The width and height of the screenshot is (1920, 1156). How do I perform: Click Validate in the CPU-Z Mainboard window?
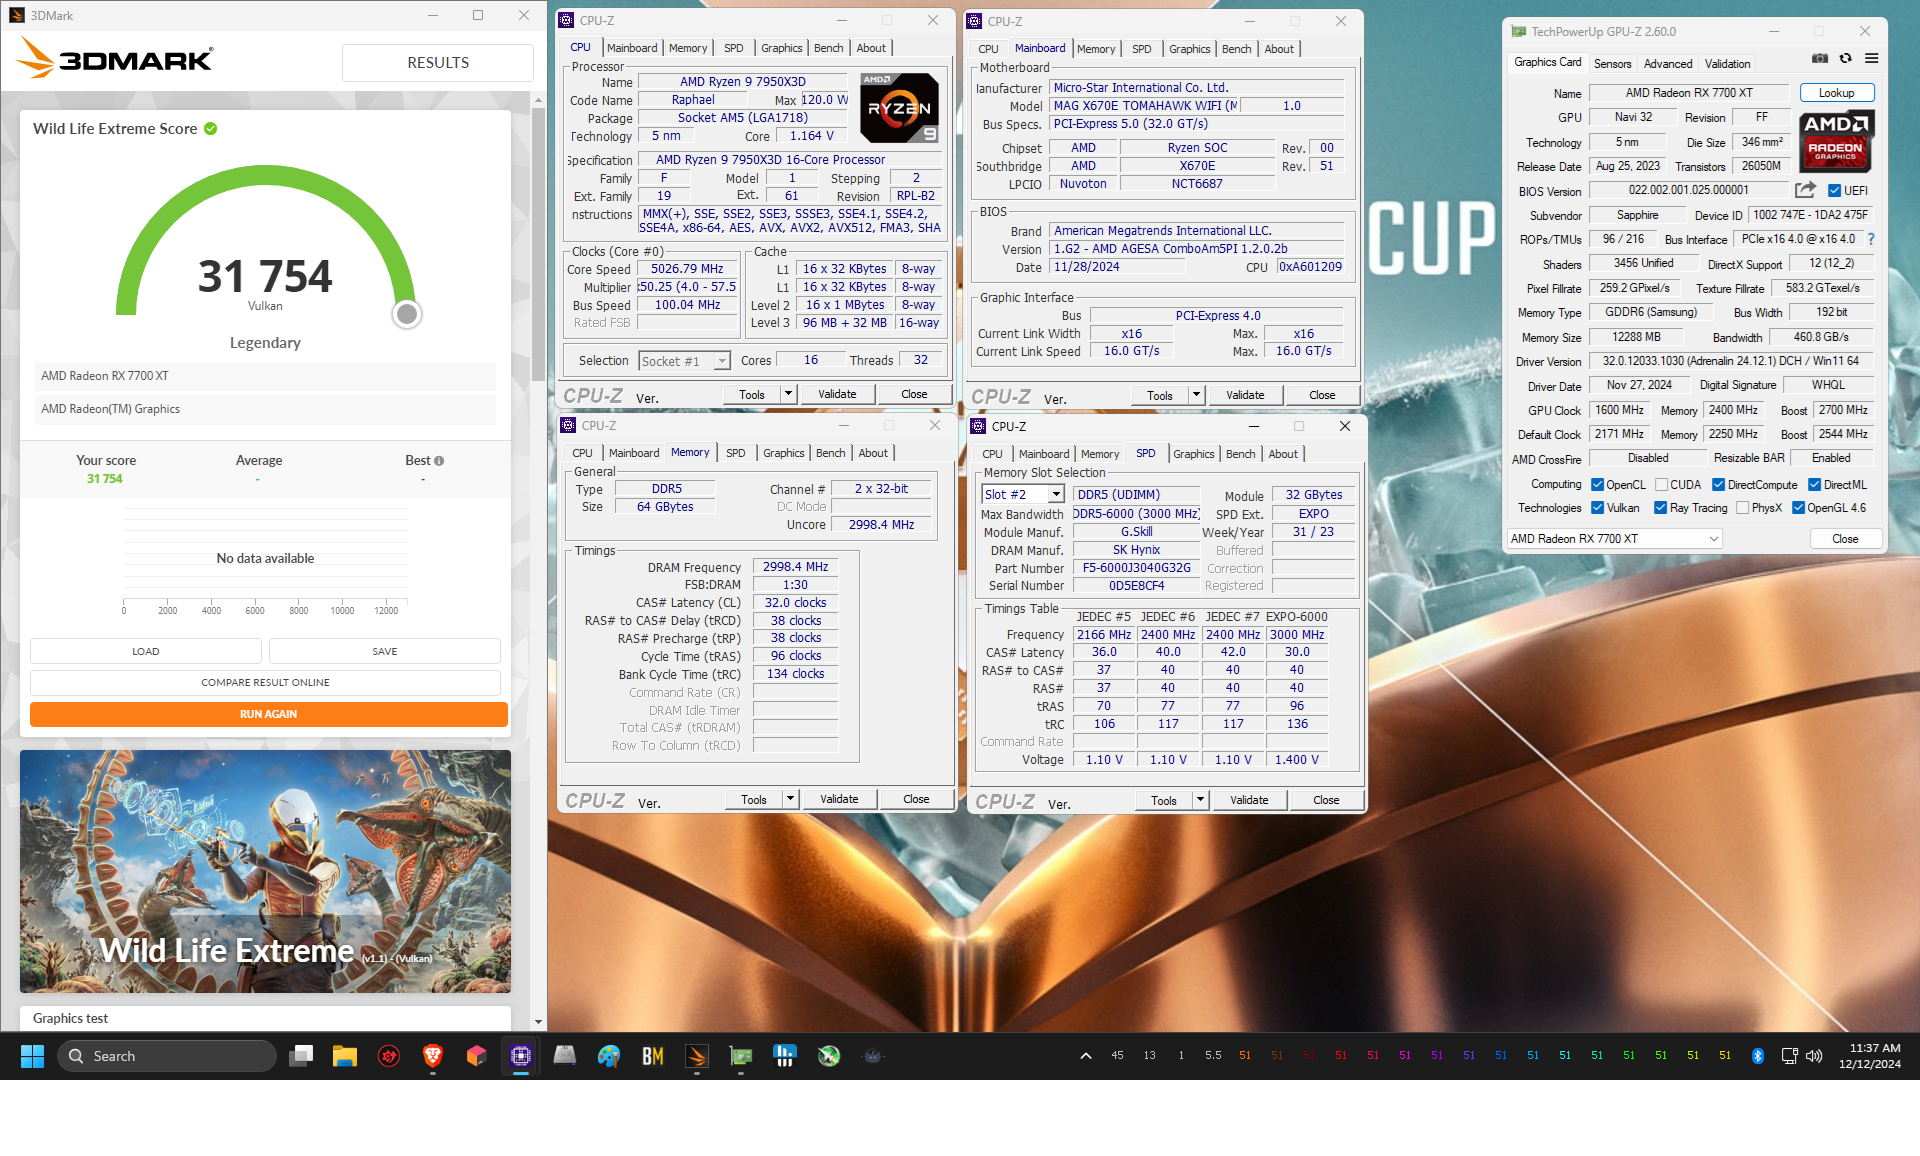click(1245, 395)
